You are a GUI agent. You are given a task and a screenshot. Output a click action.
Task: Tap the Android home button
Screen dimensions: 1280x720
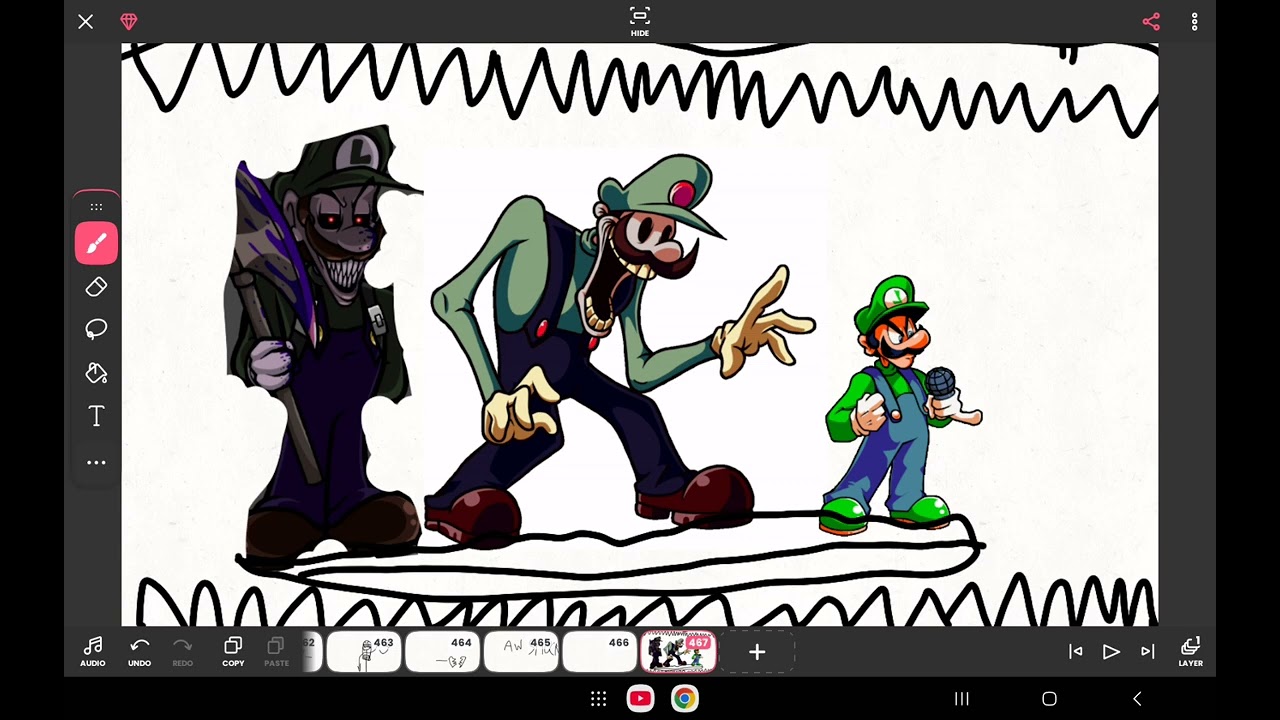1049,699
